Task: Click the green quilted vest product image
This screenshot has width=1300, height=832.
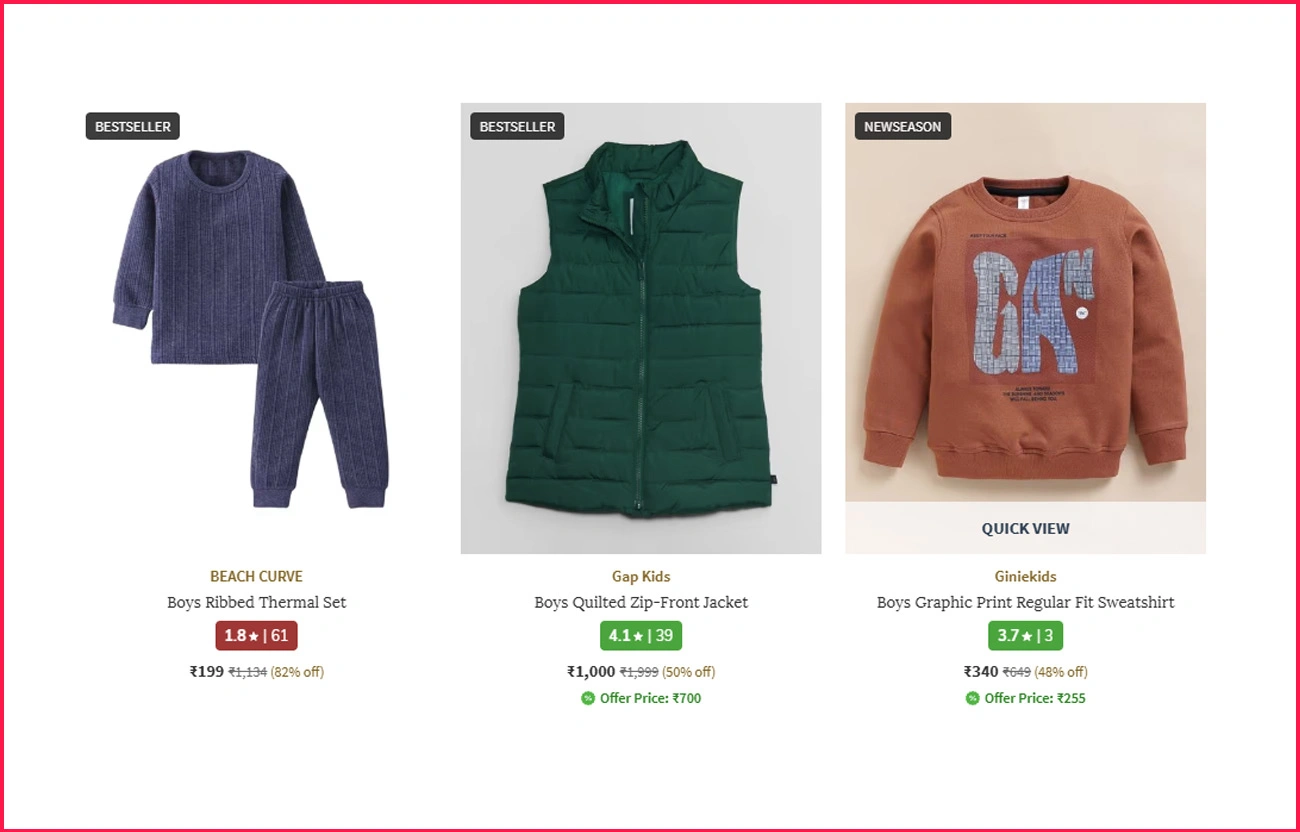Action: (641, 328)
